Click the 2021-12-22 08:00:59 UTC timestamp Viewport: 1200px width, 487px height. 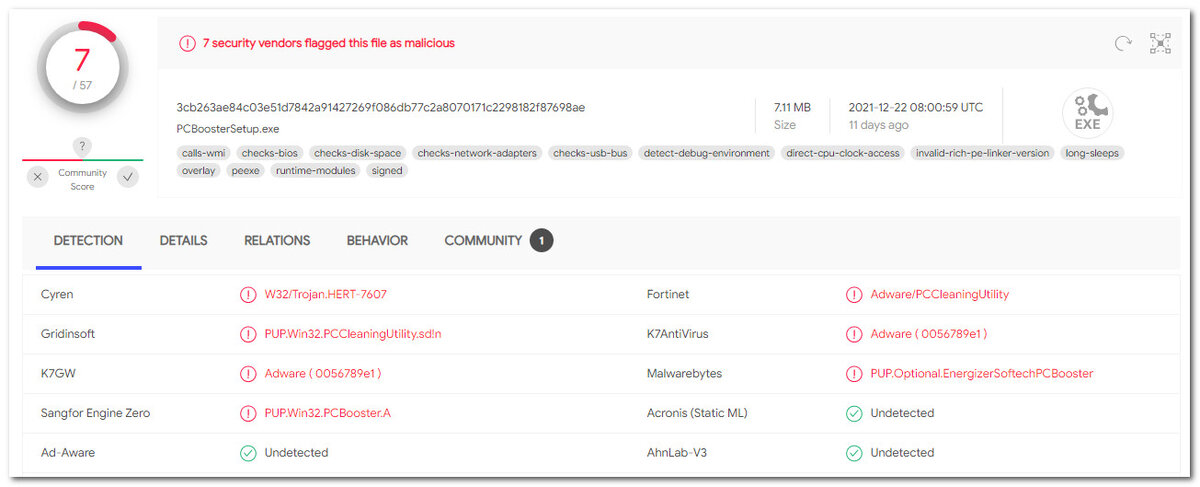pos(916,107)
